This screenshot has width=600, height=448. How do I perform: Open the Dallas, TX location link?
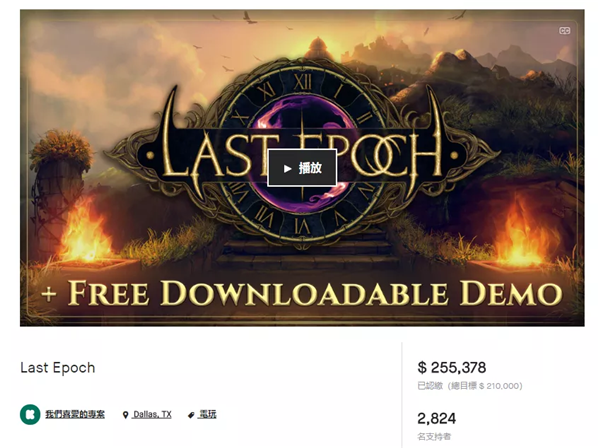click(x=152, y=414)
